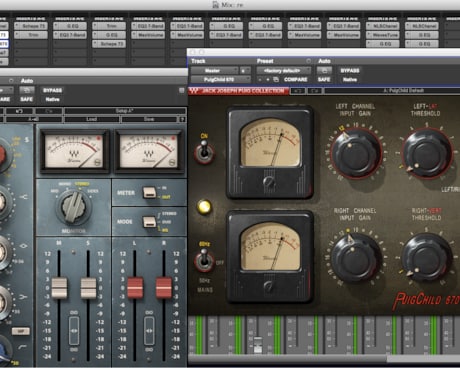Screen dimensions: 460x380
Task: Click the S channel fader handle
Action: [x=88, y=287]
